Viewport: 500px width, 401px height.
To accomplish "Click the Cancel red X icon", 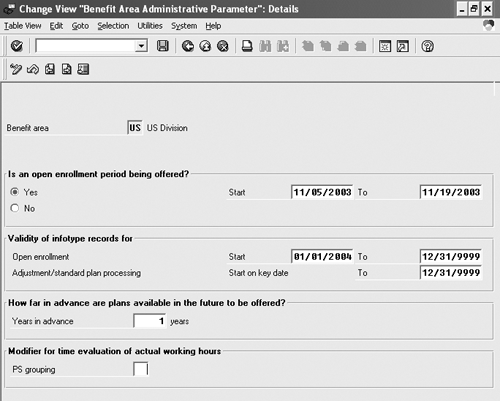I will click(x=223, y=46).
